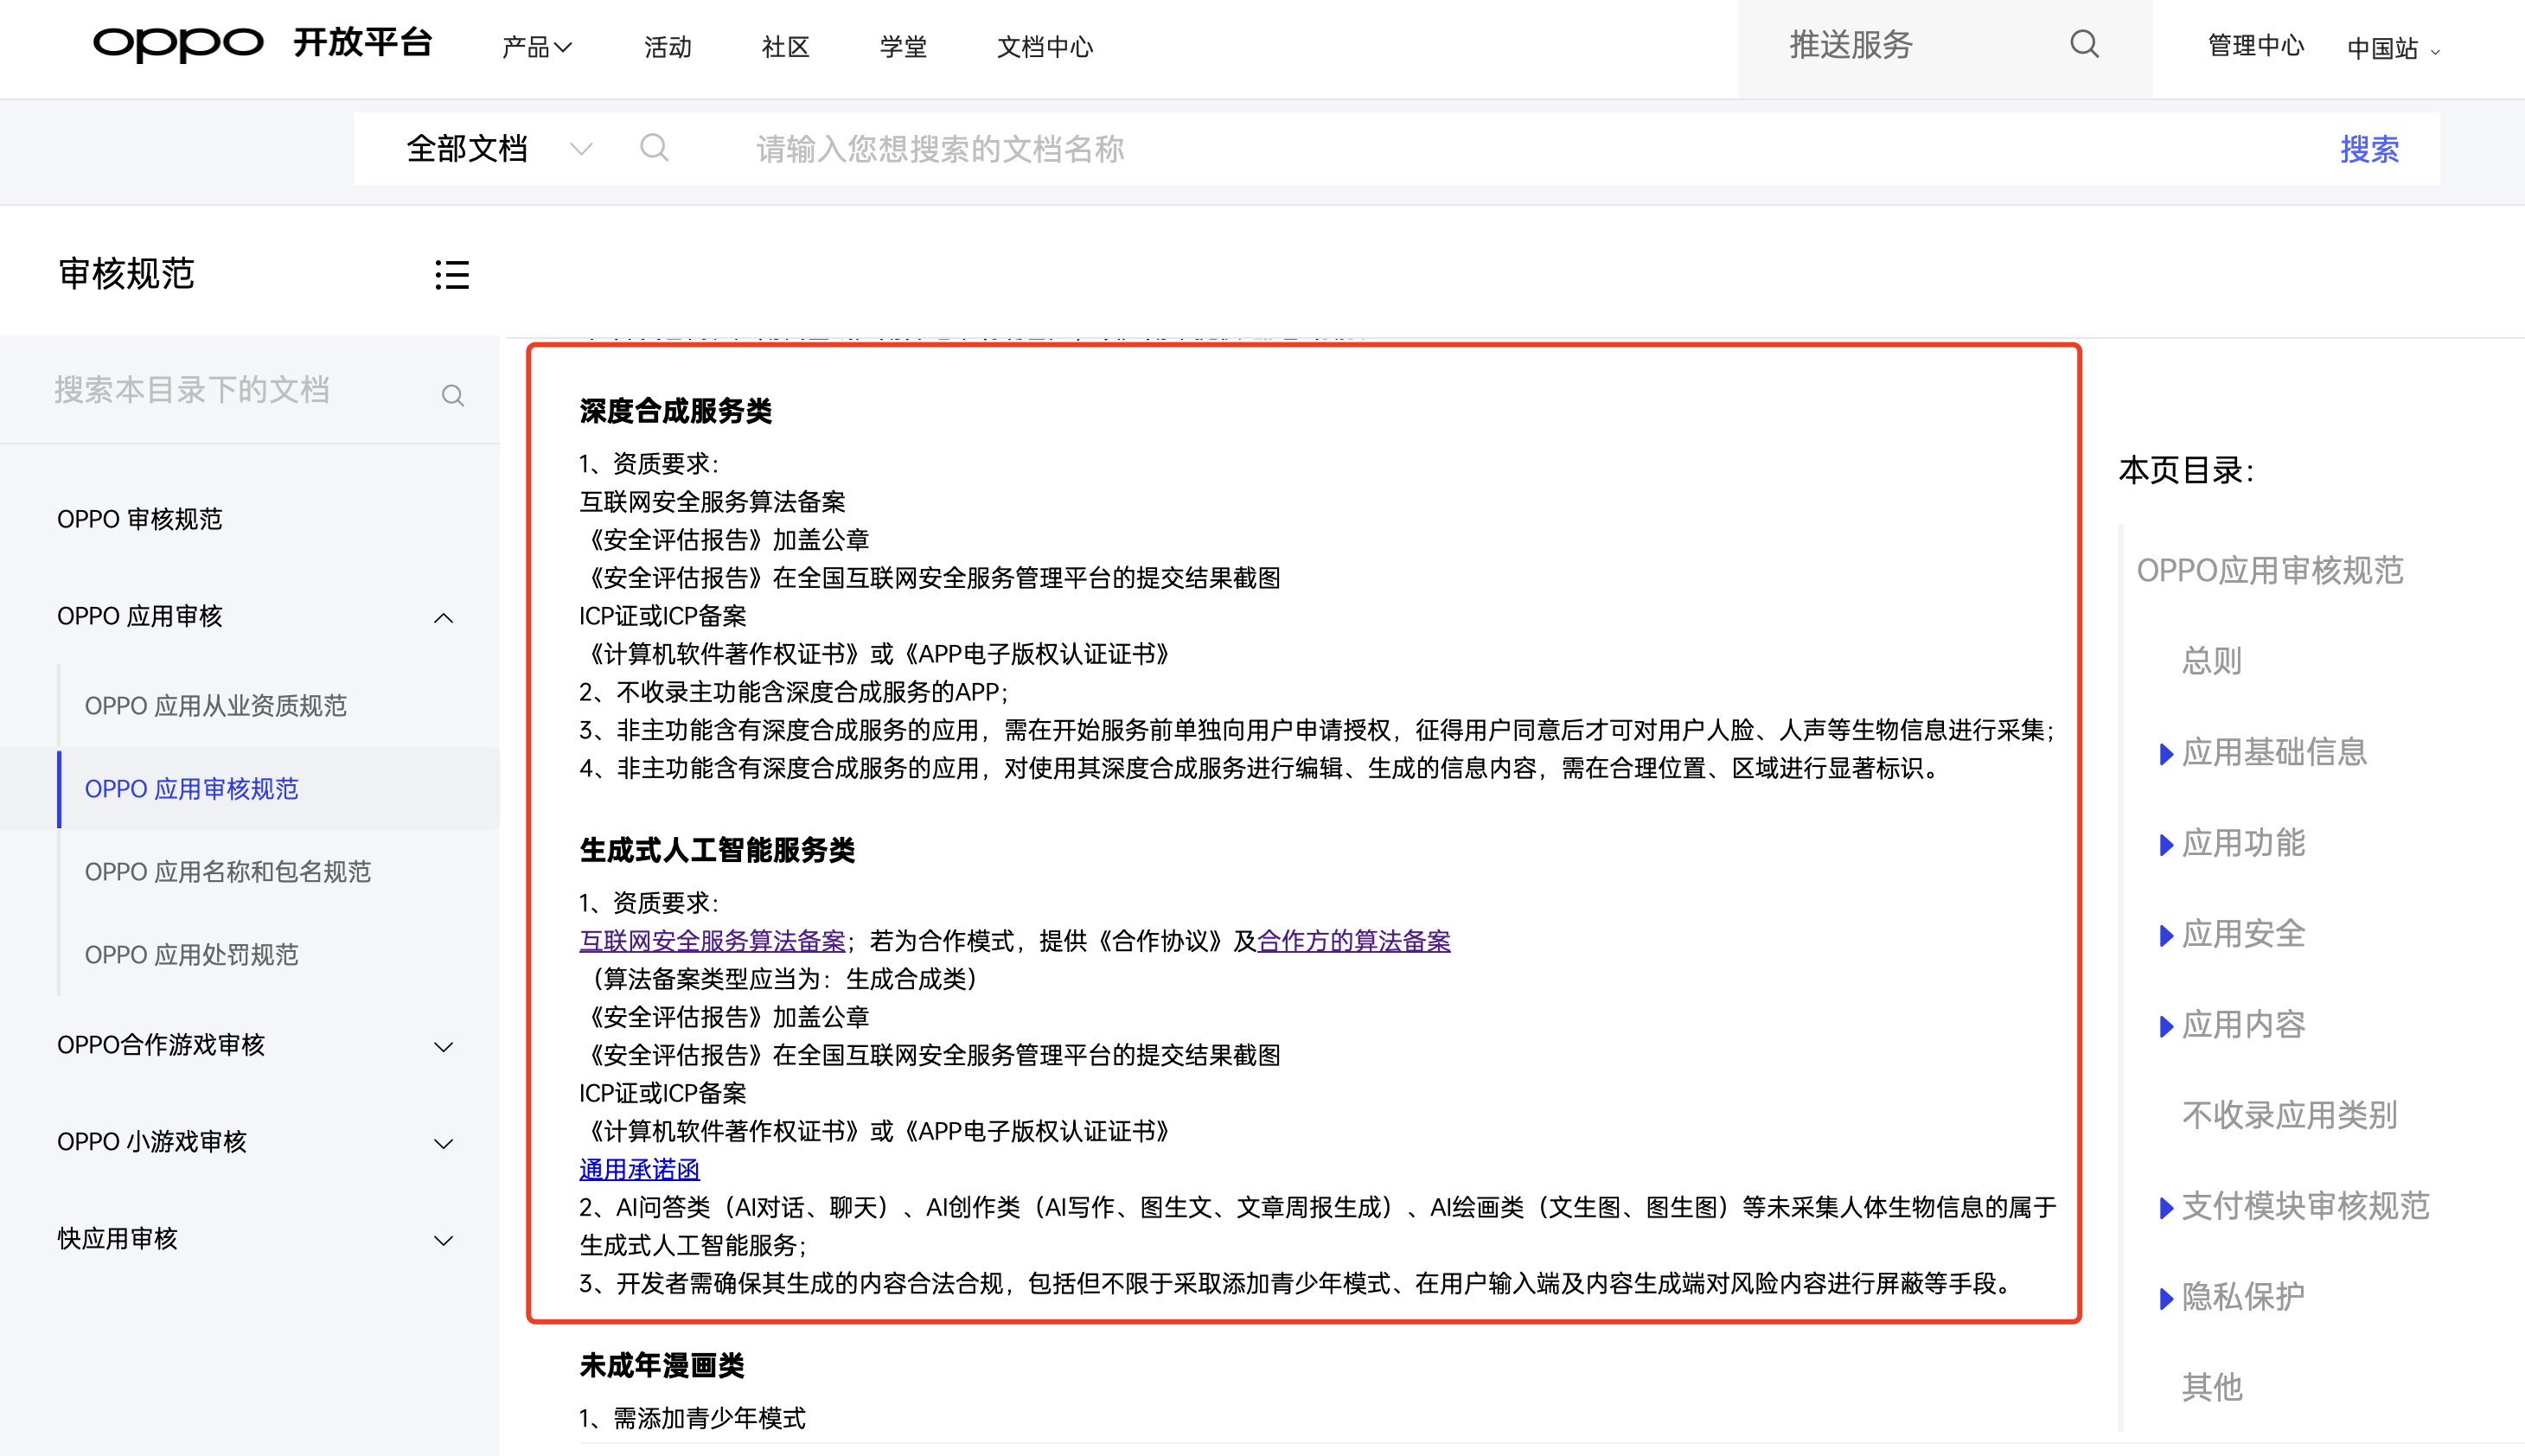Expand the 应用功能 triangle in page directory
The width and height of the screenshot is (2525, 1456).
pos(2166,844)
